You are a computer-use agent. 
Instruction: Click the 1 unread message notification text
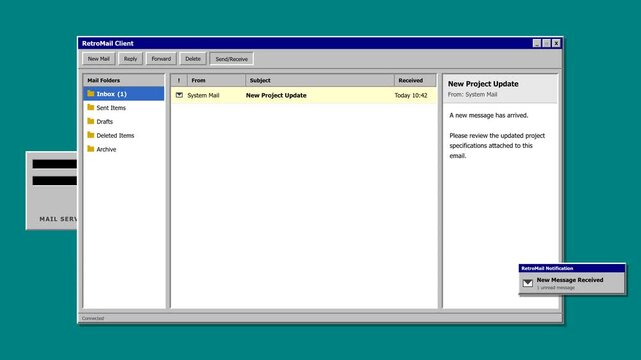tap(556, 288)
